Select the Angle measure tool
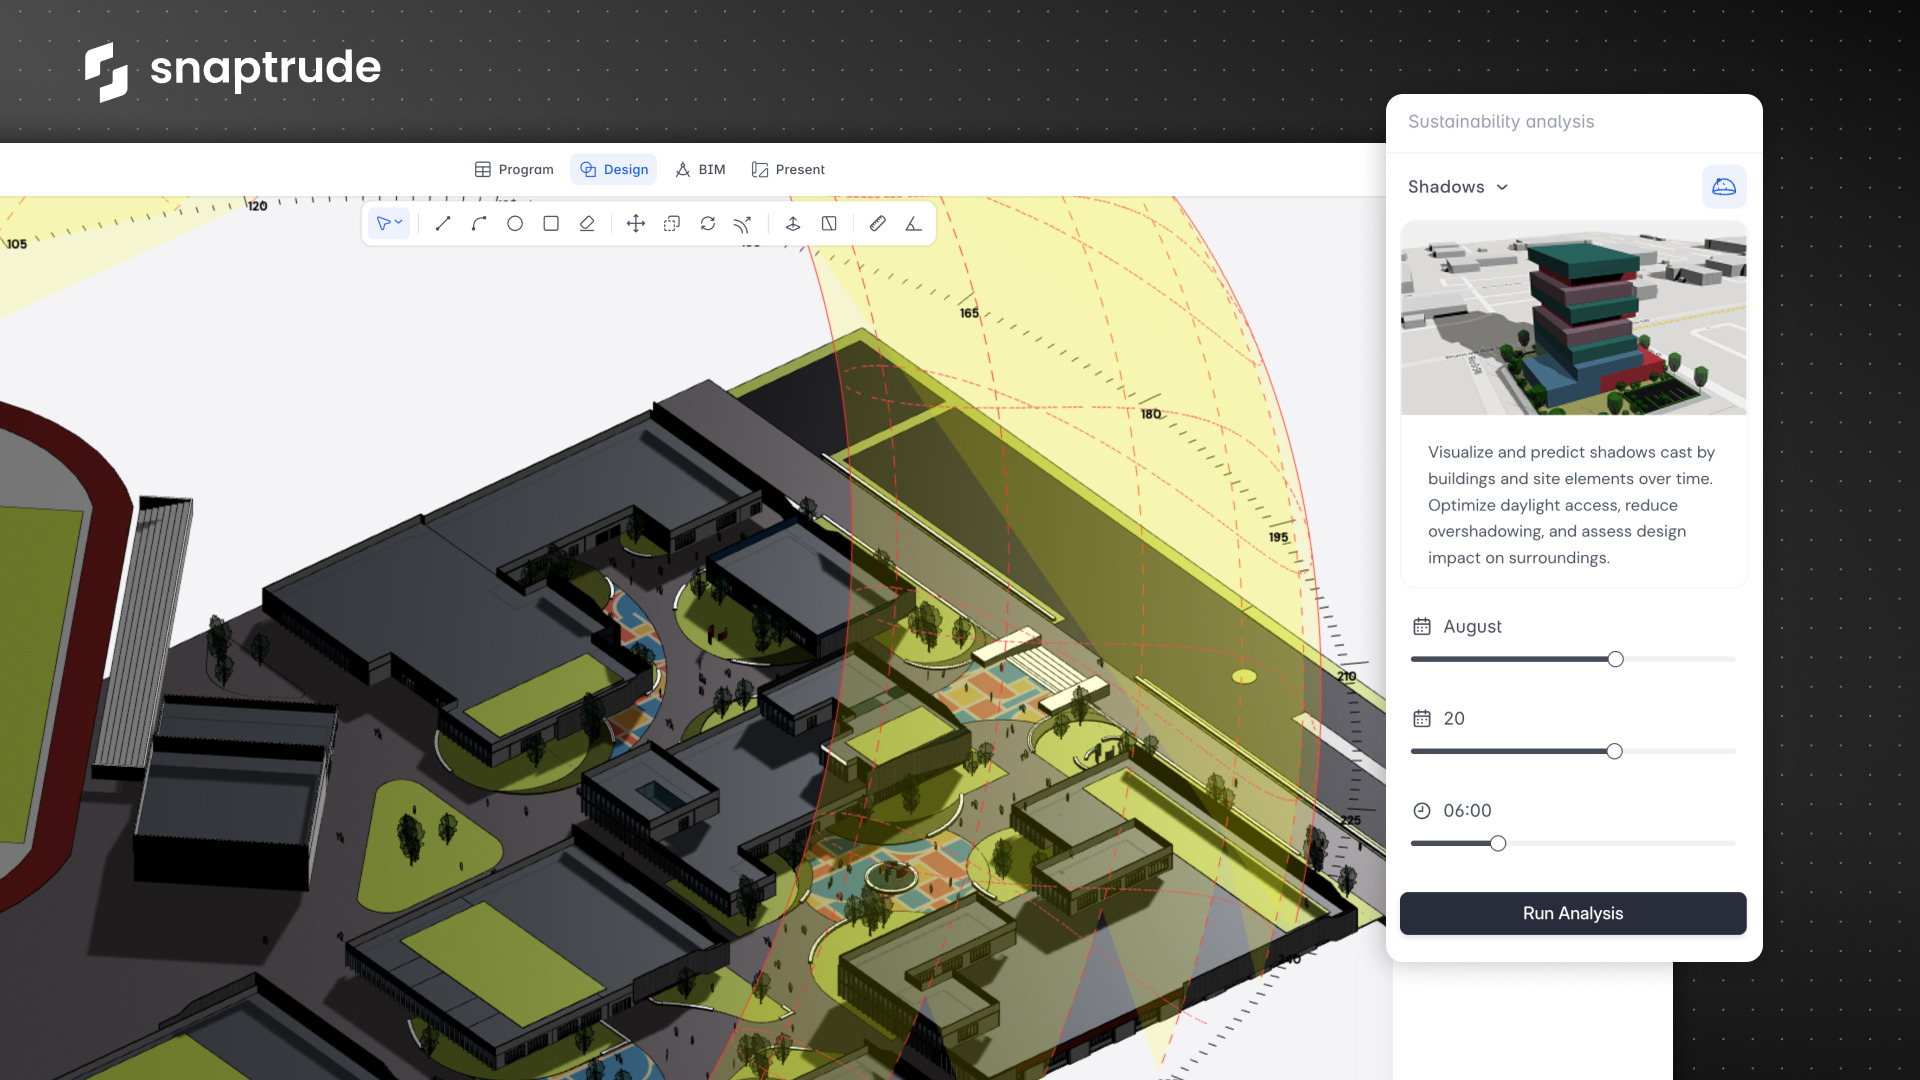Image resolution: width=1920 pixels, height=1080 pixels. 914,224
